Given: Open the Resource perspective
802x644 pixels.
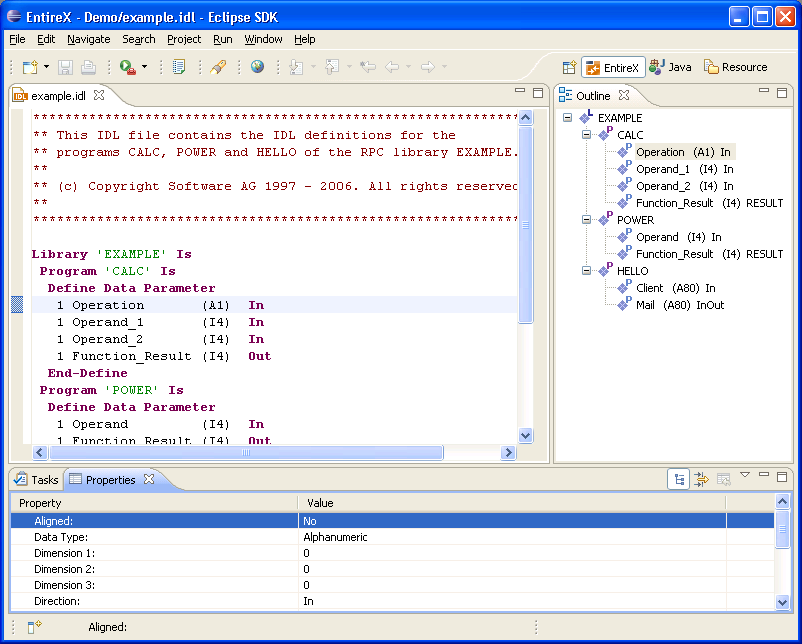Looking at the screenshot, I should pos(736,68).
